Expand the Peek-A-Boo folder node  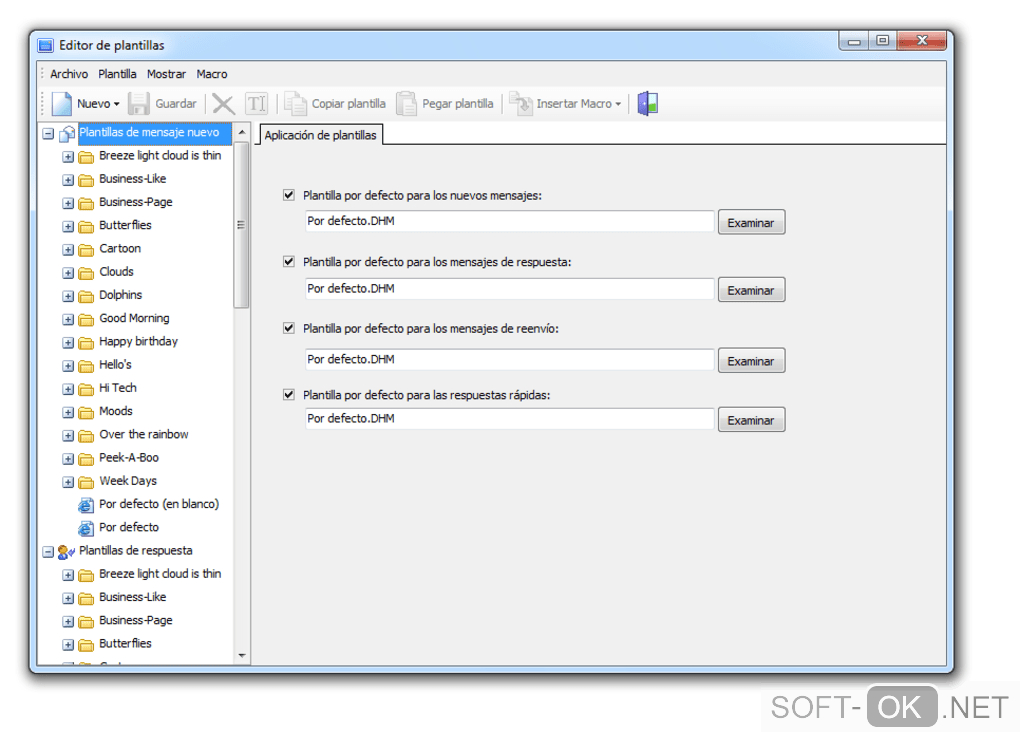pyautogui.click(x=68, y=459)
